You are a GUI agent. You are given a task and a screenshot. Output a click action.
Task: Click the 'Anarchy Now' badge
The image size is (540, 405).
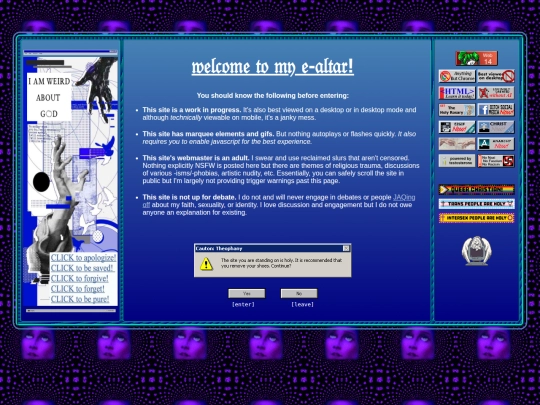[496, 144]
